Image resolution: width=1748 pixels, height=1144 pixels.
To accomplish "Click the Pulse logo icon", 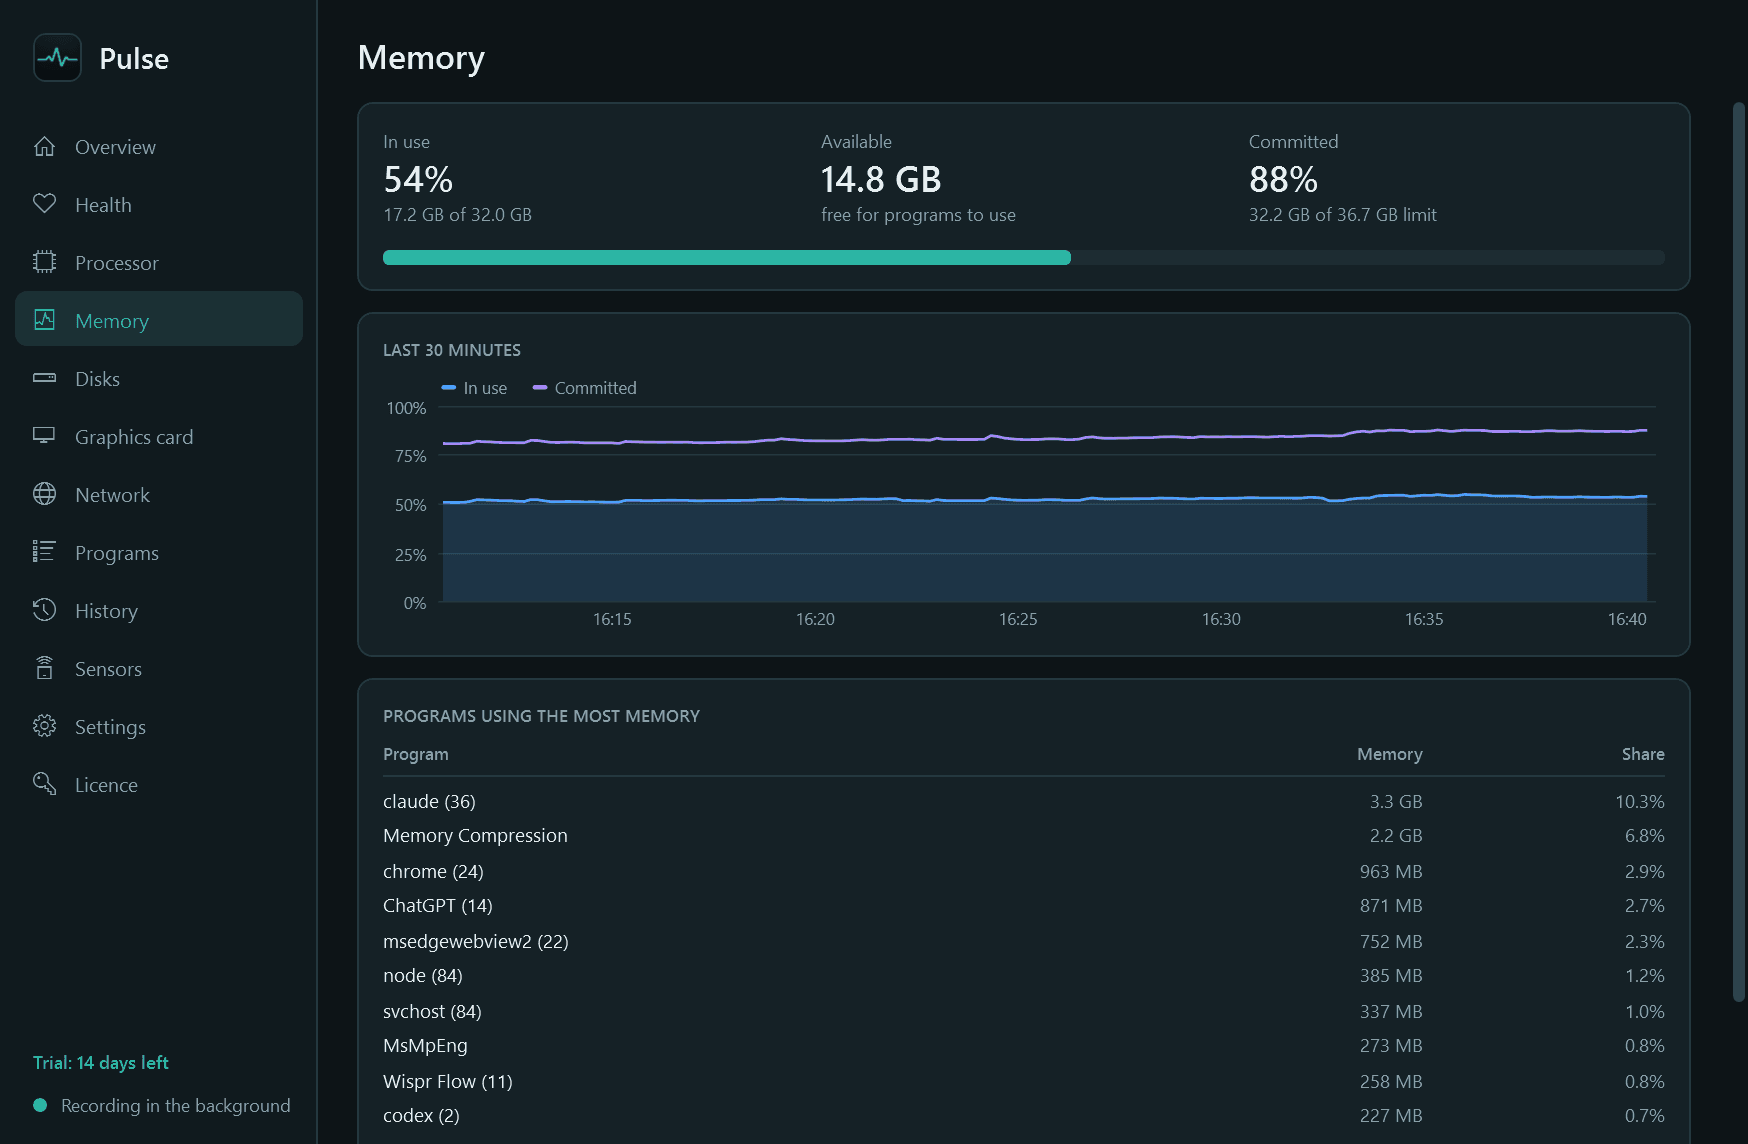I will [57, 58].
